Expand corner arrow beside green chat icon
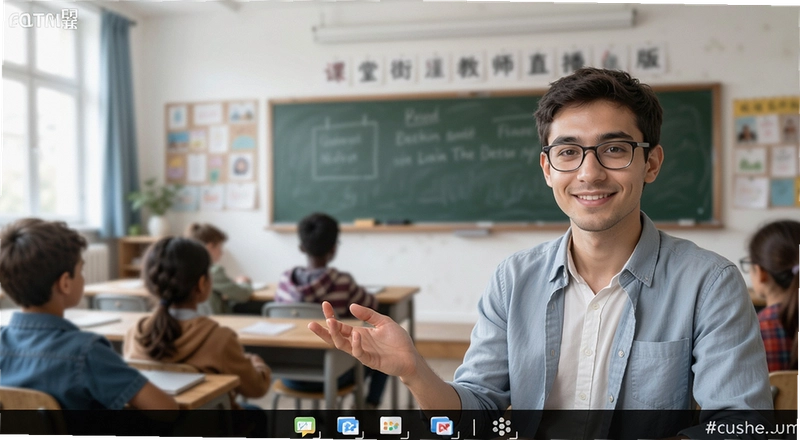The width and height of the screenshot is (800, 440). point(318,435)
